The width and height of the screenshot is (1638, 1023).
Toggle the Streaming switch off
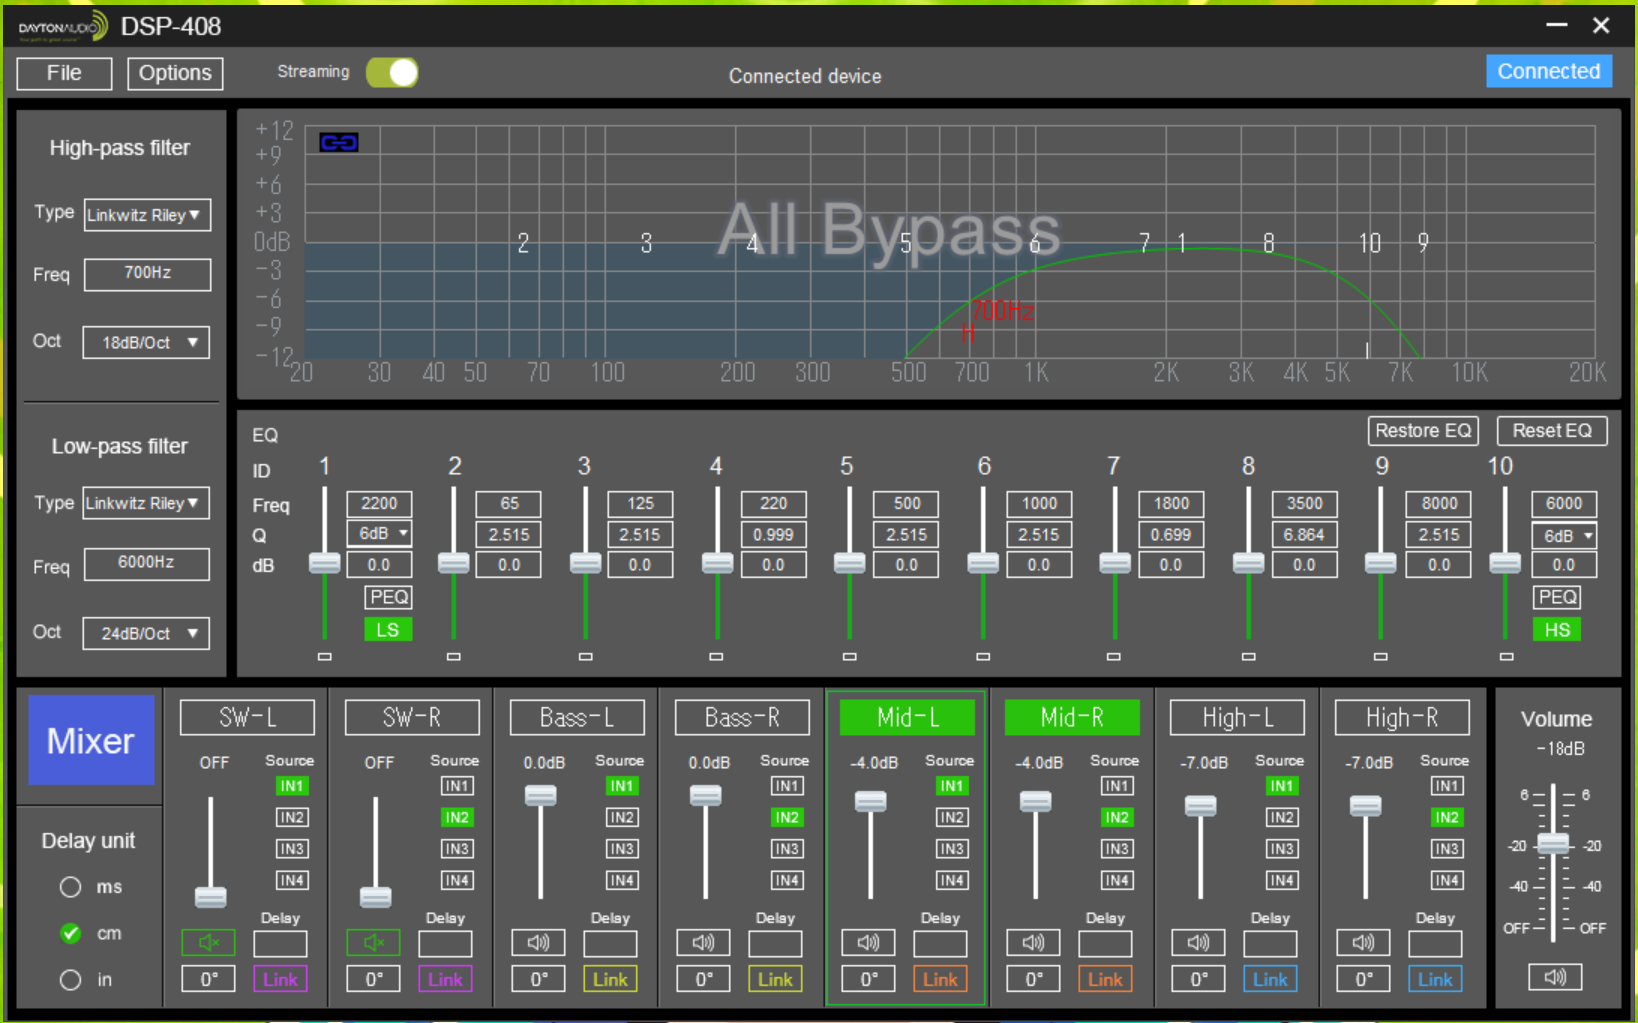click(392, 73)
